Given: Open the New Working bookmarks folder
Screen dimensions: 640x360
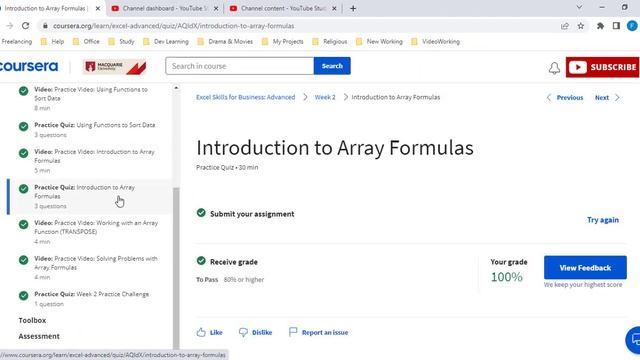Looking at the screenshot, I should tap(380, 42).
